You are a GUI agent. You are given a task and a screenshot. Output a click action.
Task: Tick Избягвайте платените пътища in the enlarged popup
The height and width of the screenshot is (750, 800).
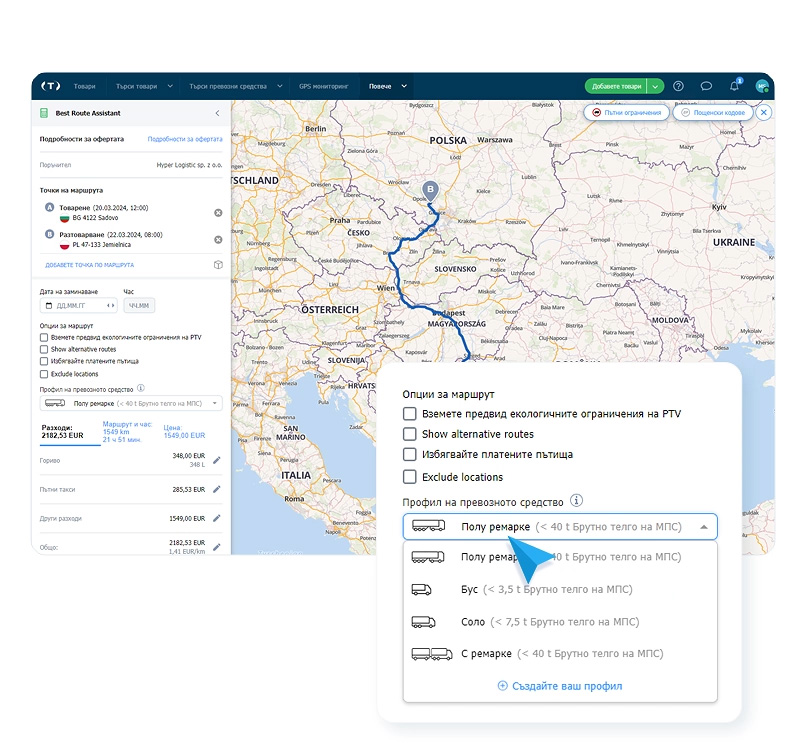(409, 455)
